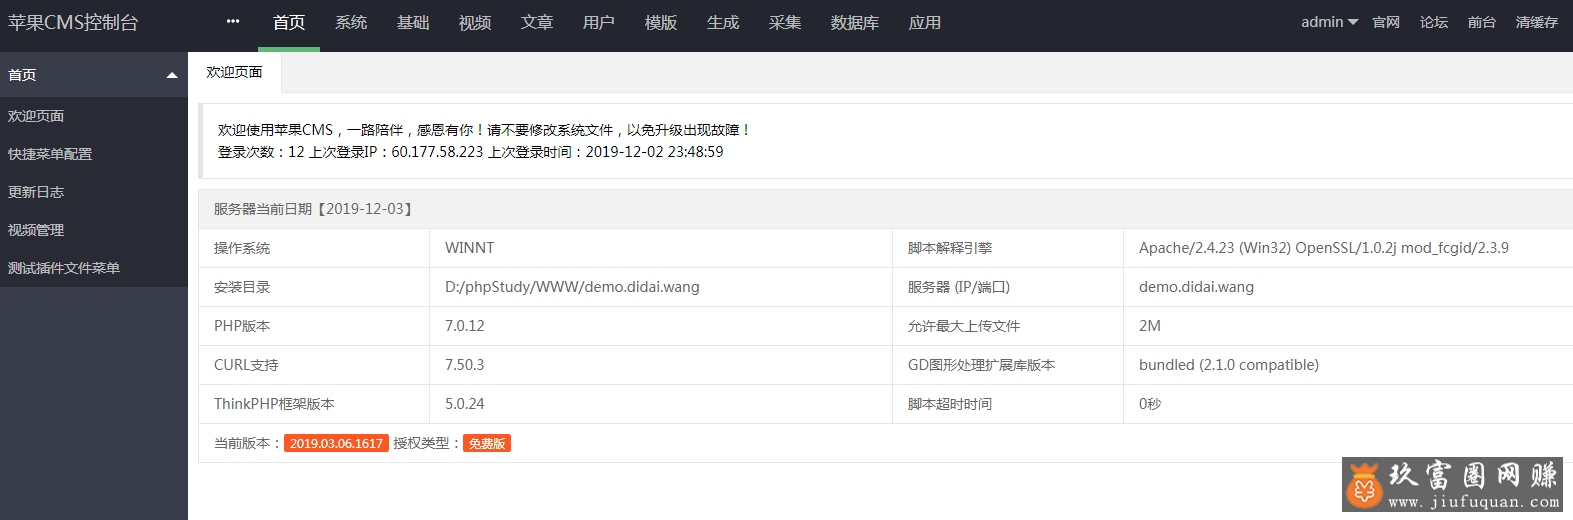The image size is (1573, 520).
Task: Click the 免费版 license badge
Action: click(x=487, y=443)
